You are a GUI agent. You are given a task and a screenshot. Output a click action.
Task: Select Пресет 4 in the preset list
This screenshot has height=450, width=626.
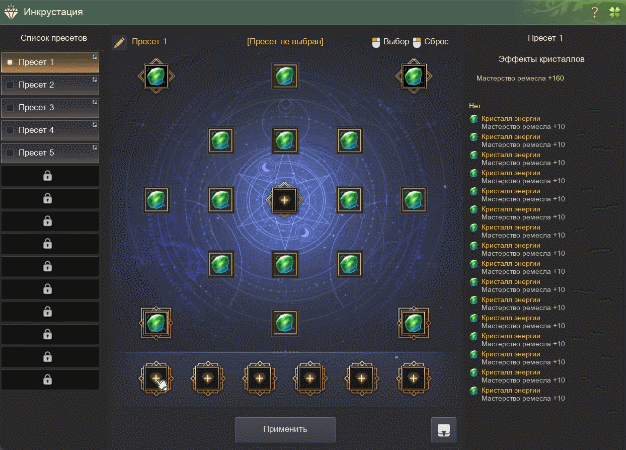coord(50,130)
